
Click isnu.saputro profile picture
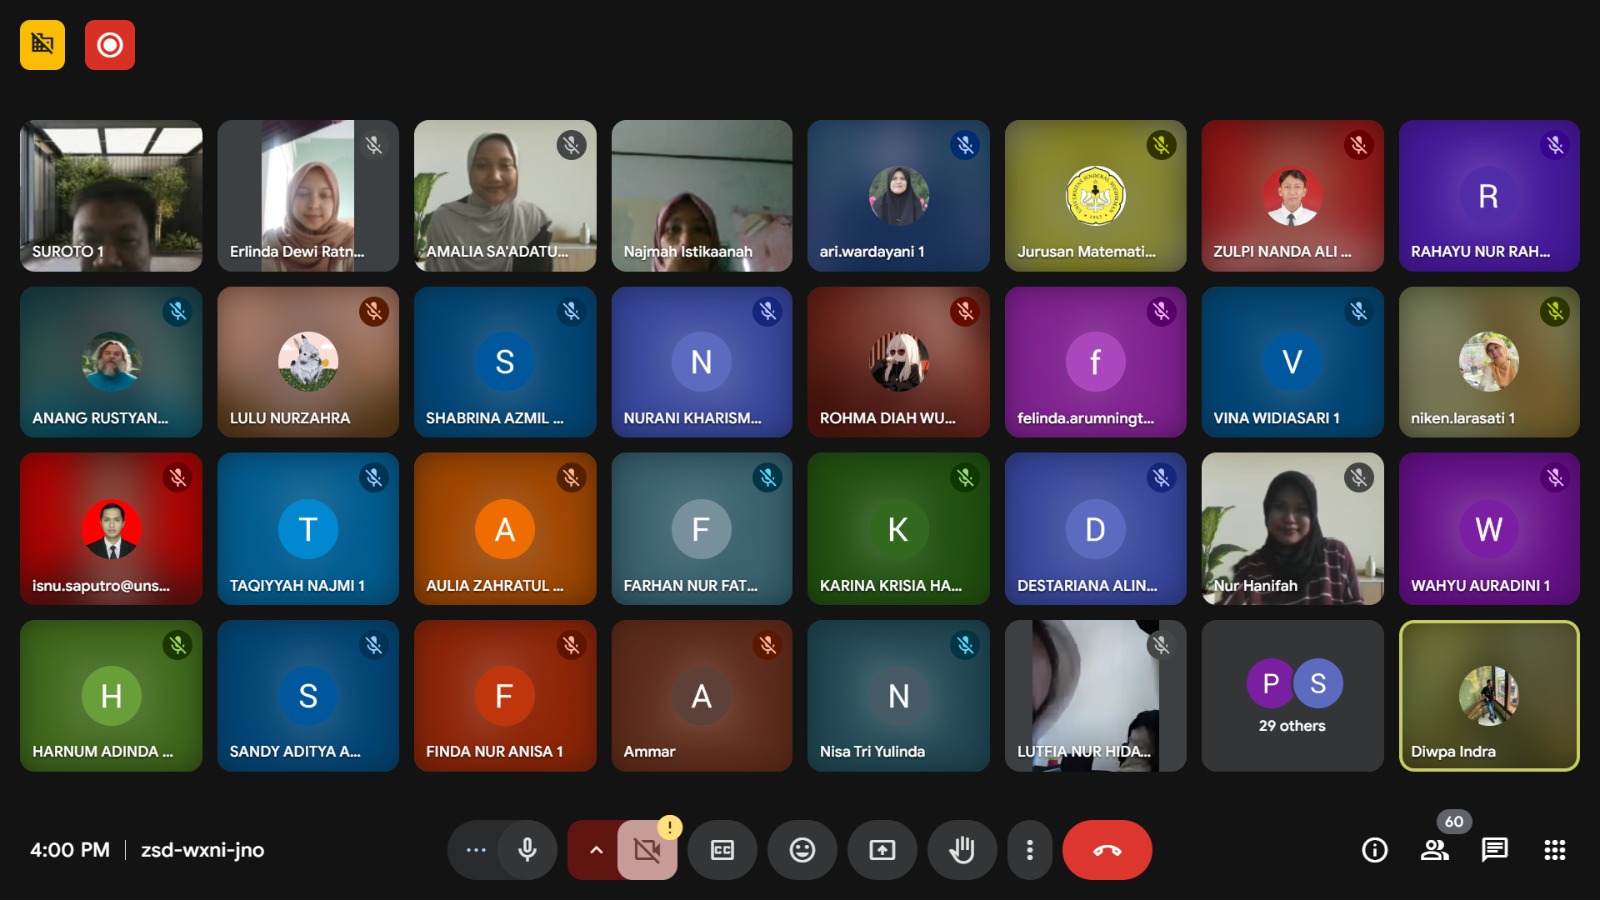pyautogui.click(x=111, y=529)
